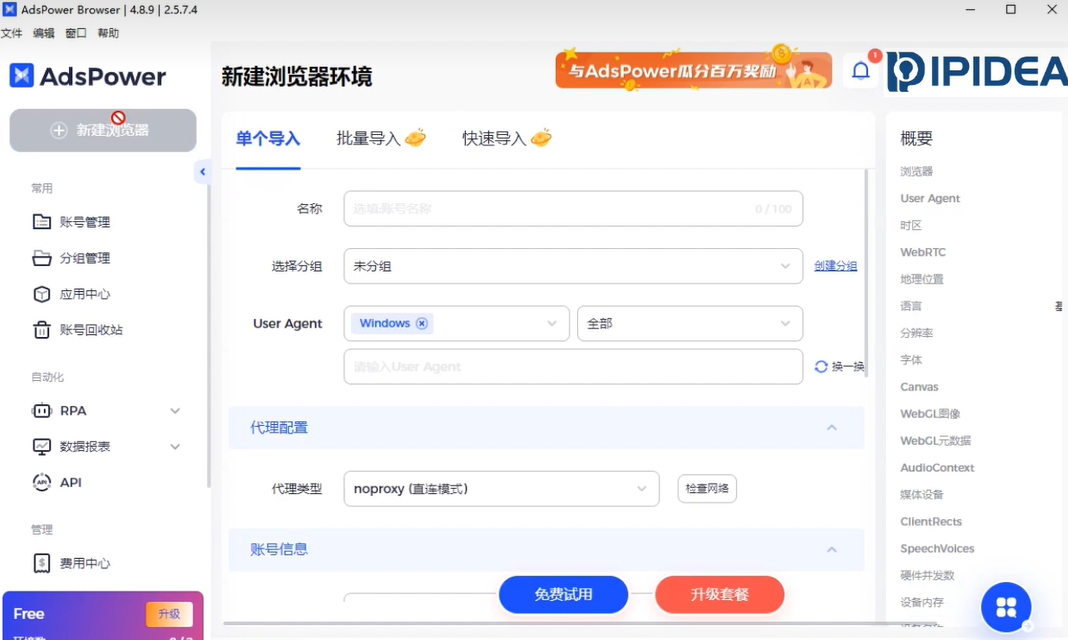Open 账号管理 in sidebar
The height and width of the screenshot is (640, 1068).
(x=72, y=222)
